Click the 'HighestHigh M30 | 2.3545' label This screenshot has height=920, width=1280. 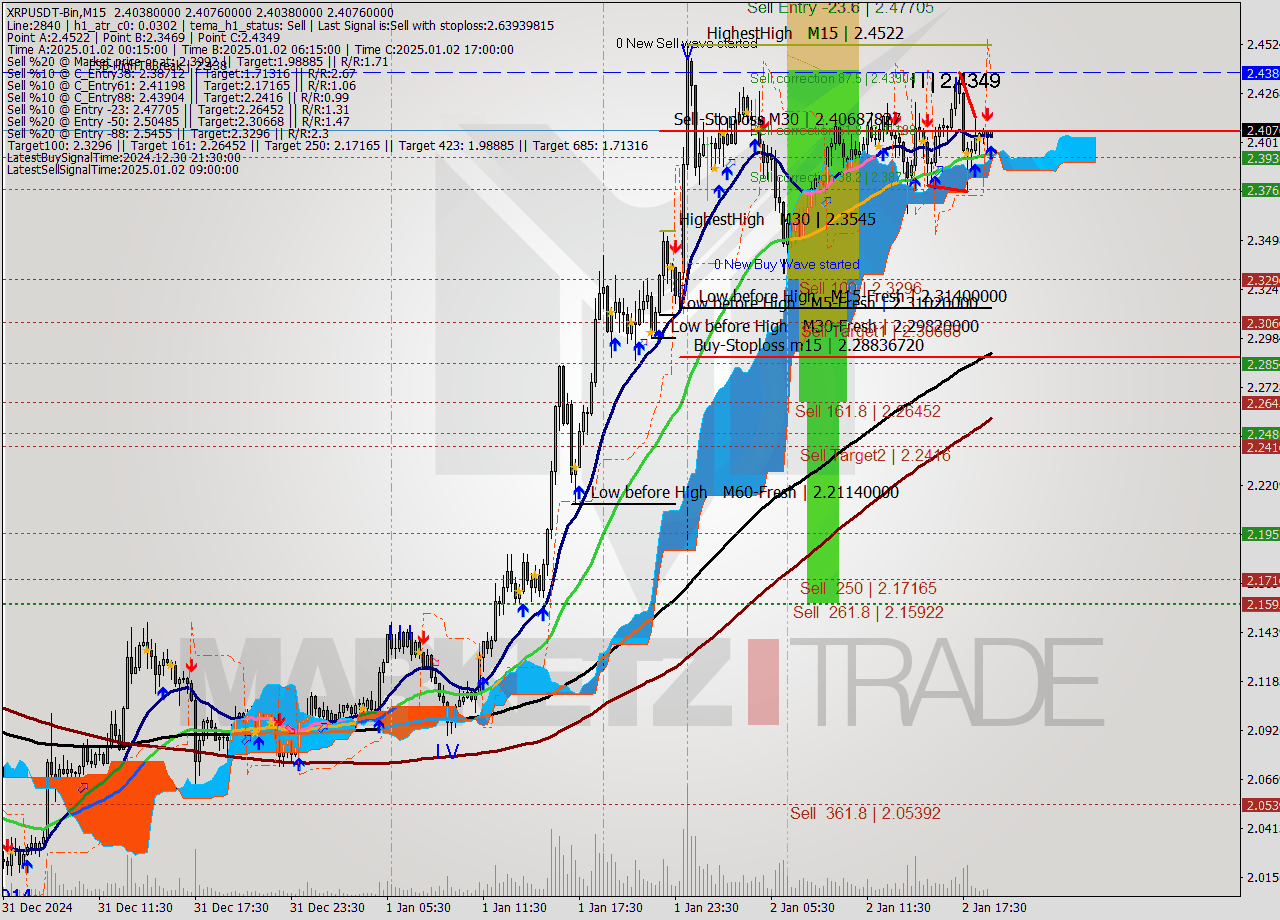(777, 219)
